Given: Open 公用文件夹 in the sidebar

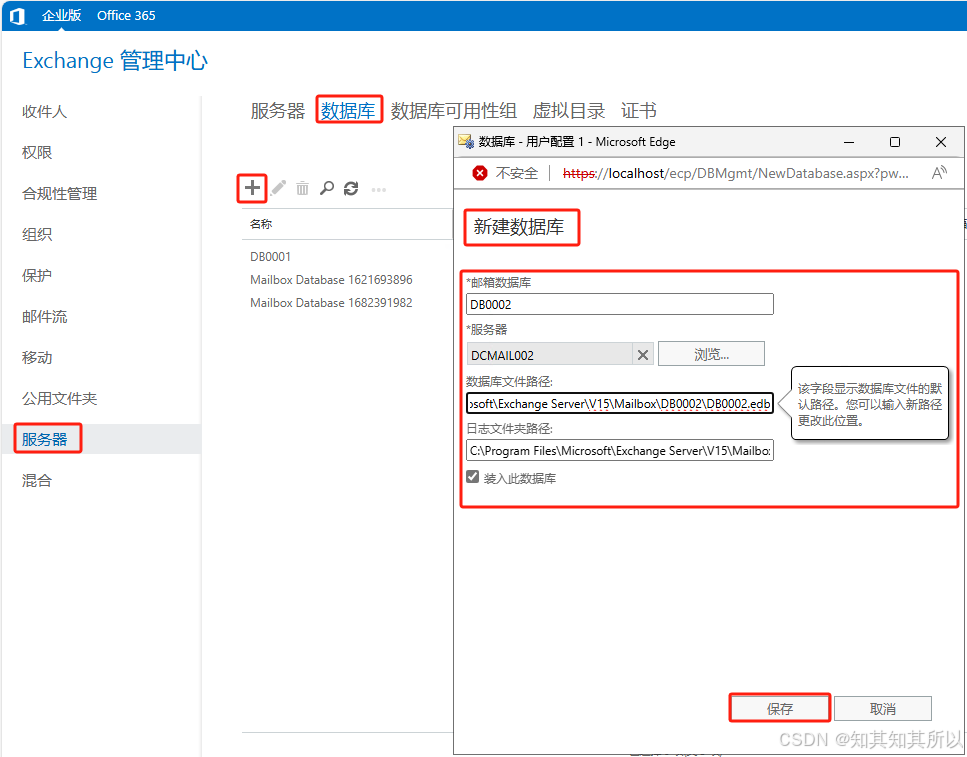Looking at the screenshot, I should click(x=60, y=399).
